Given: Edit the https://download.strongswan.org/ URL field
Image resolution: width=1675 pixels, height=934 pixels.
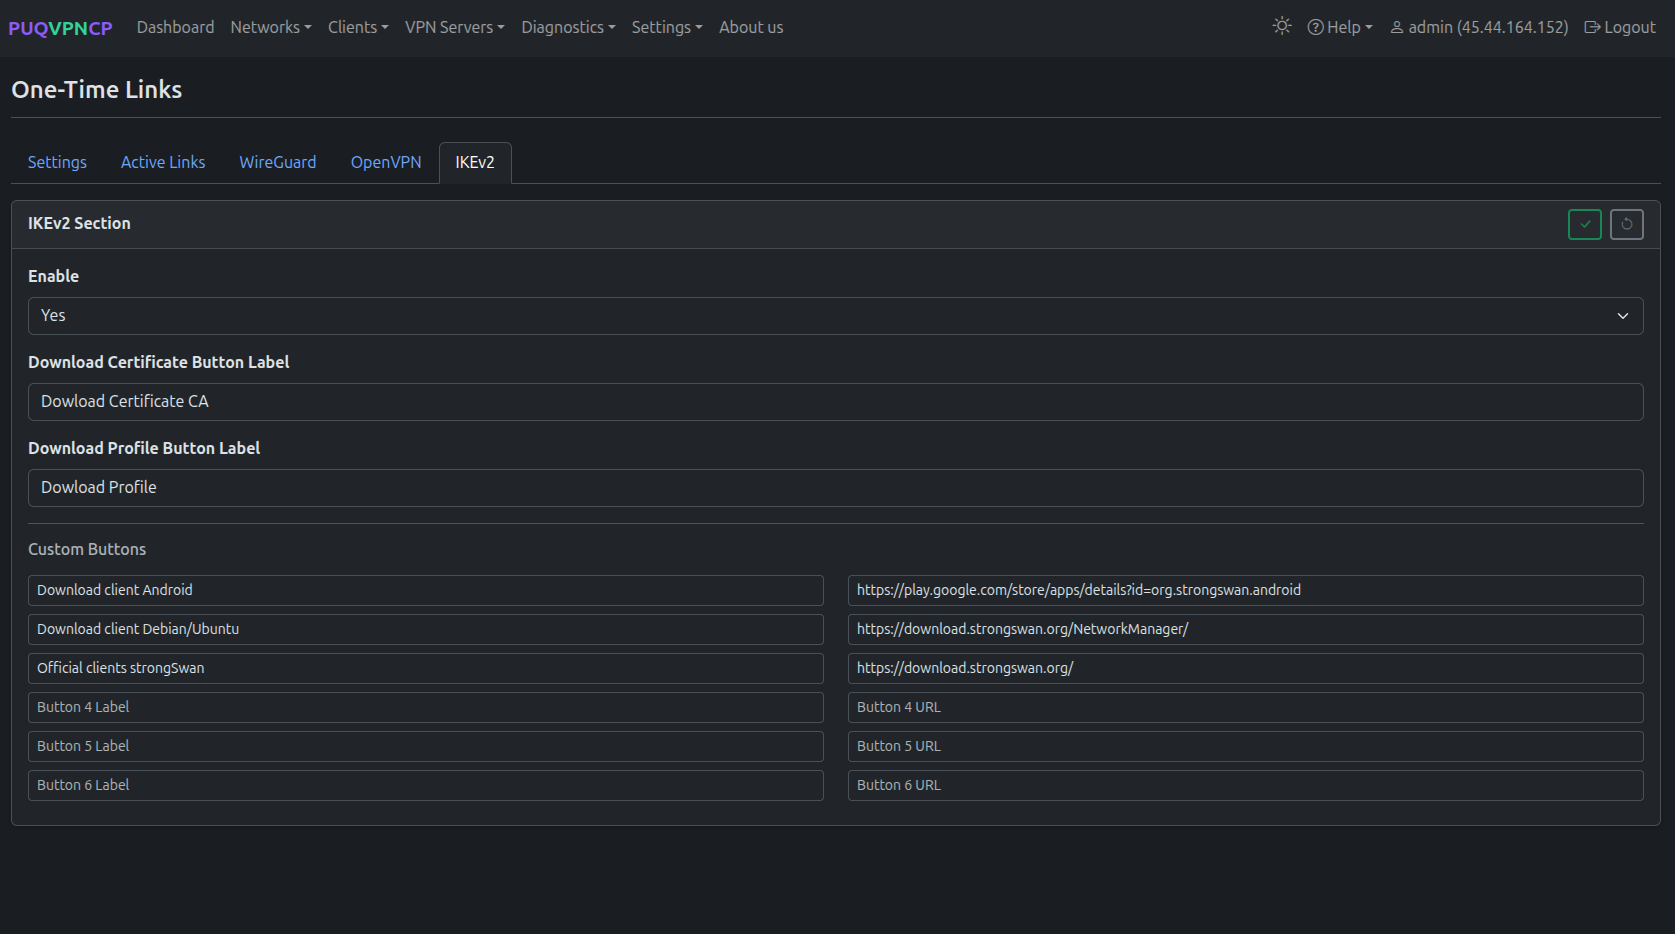Looking at the screenshot, I should tap(1246, 668).
